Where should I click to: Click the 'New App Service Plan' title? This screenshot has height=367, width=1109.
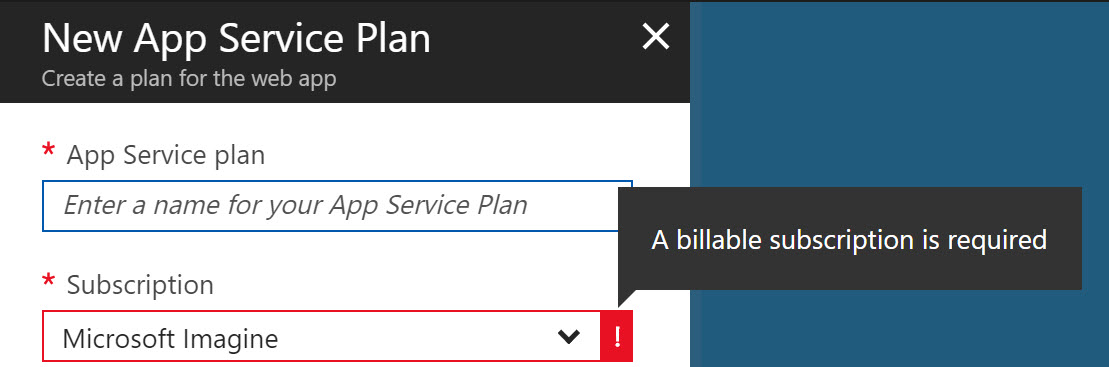[236, 37]
